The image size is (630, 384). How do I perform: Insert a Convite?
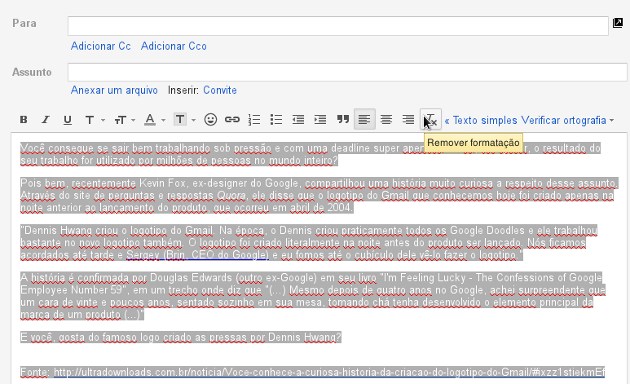point(220,90)
